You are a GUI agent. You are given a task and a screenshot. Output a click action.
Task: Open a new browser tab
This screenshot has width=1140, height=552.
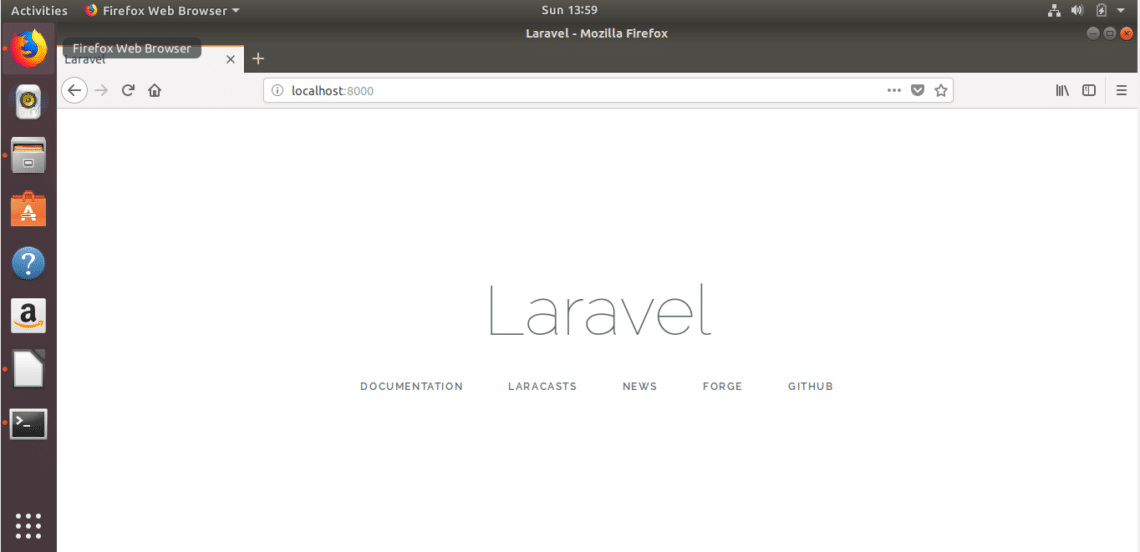coord(258,58)
